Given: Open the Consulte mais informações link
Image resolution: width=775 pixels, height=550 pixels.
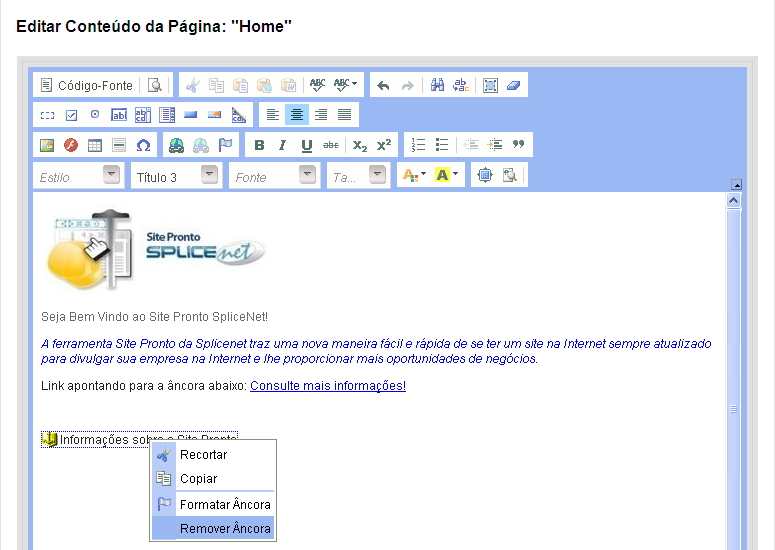Looking at the screenshot, I should tap(328, 386).
